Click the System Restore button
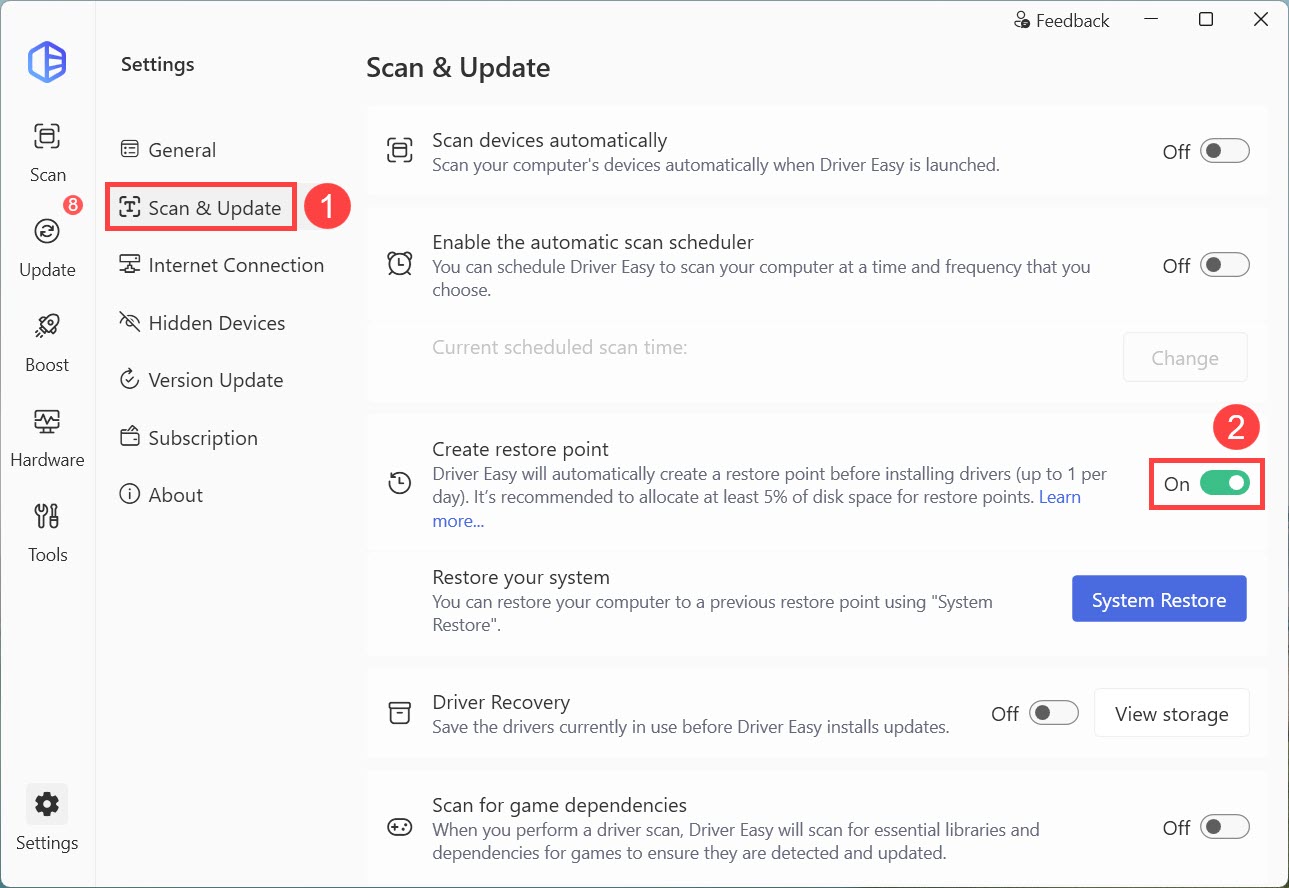Viewport: 1289px width, 888px height. (1159, 599)
